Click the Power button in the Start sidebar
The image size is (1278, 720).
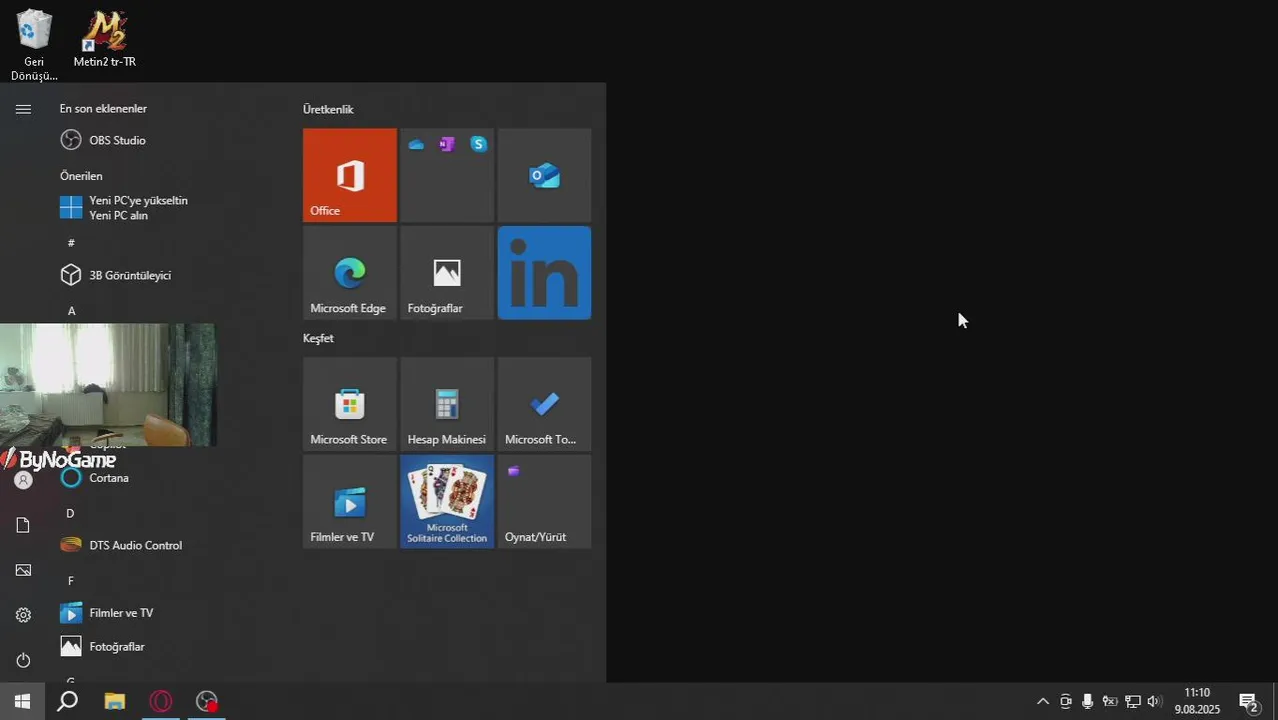click(23, 660)
